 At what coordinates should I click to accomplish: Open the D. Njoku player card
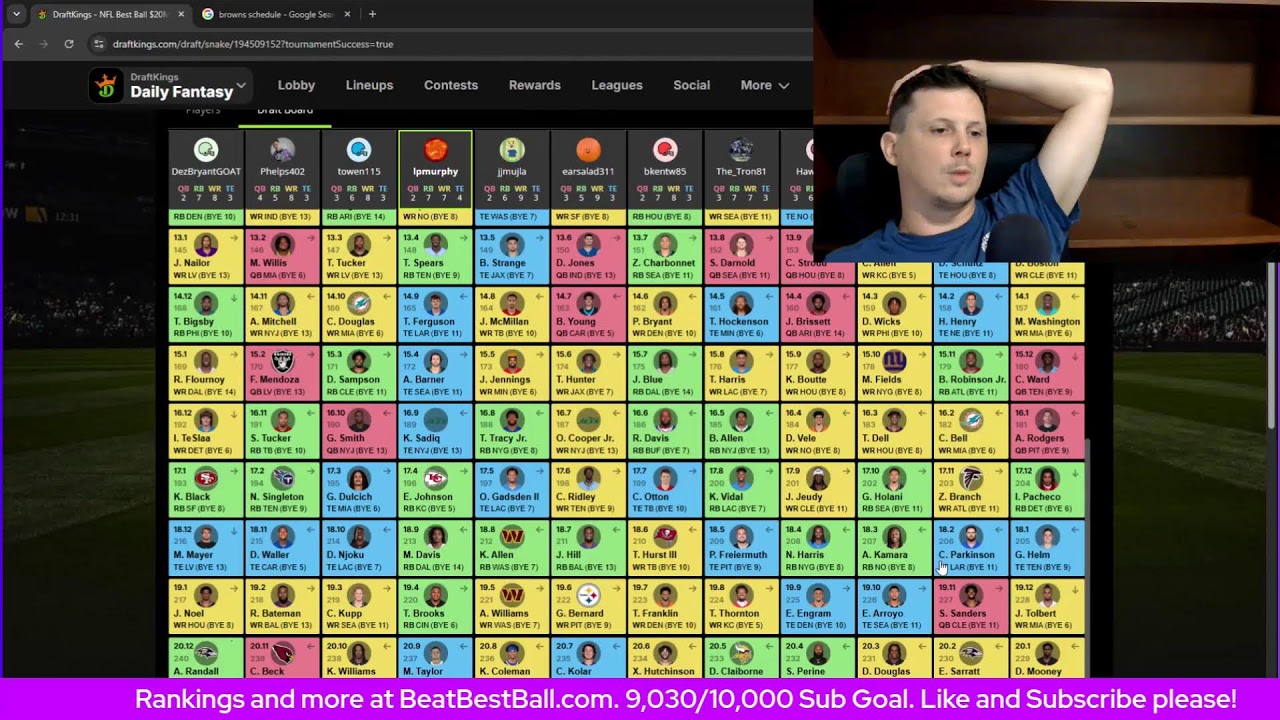(x=359, y=547)
